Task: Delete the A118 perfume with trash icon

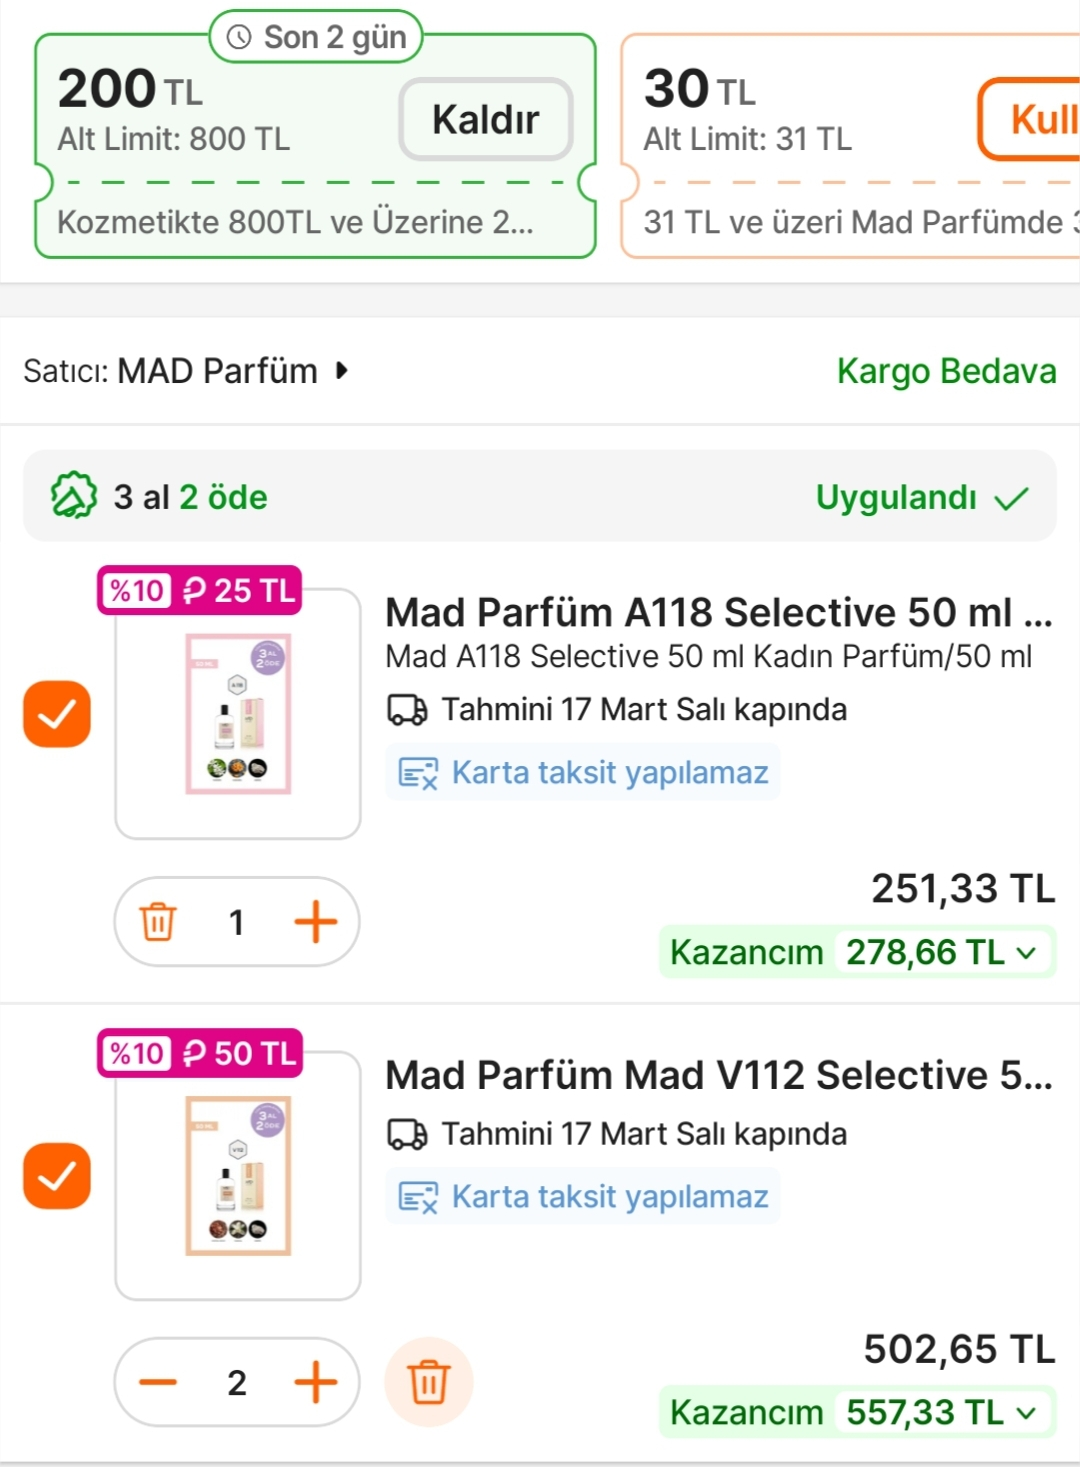Action: click(x=158, y=922)
